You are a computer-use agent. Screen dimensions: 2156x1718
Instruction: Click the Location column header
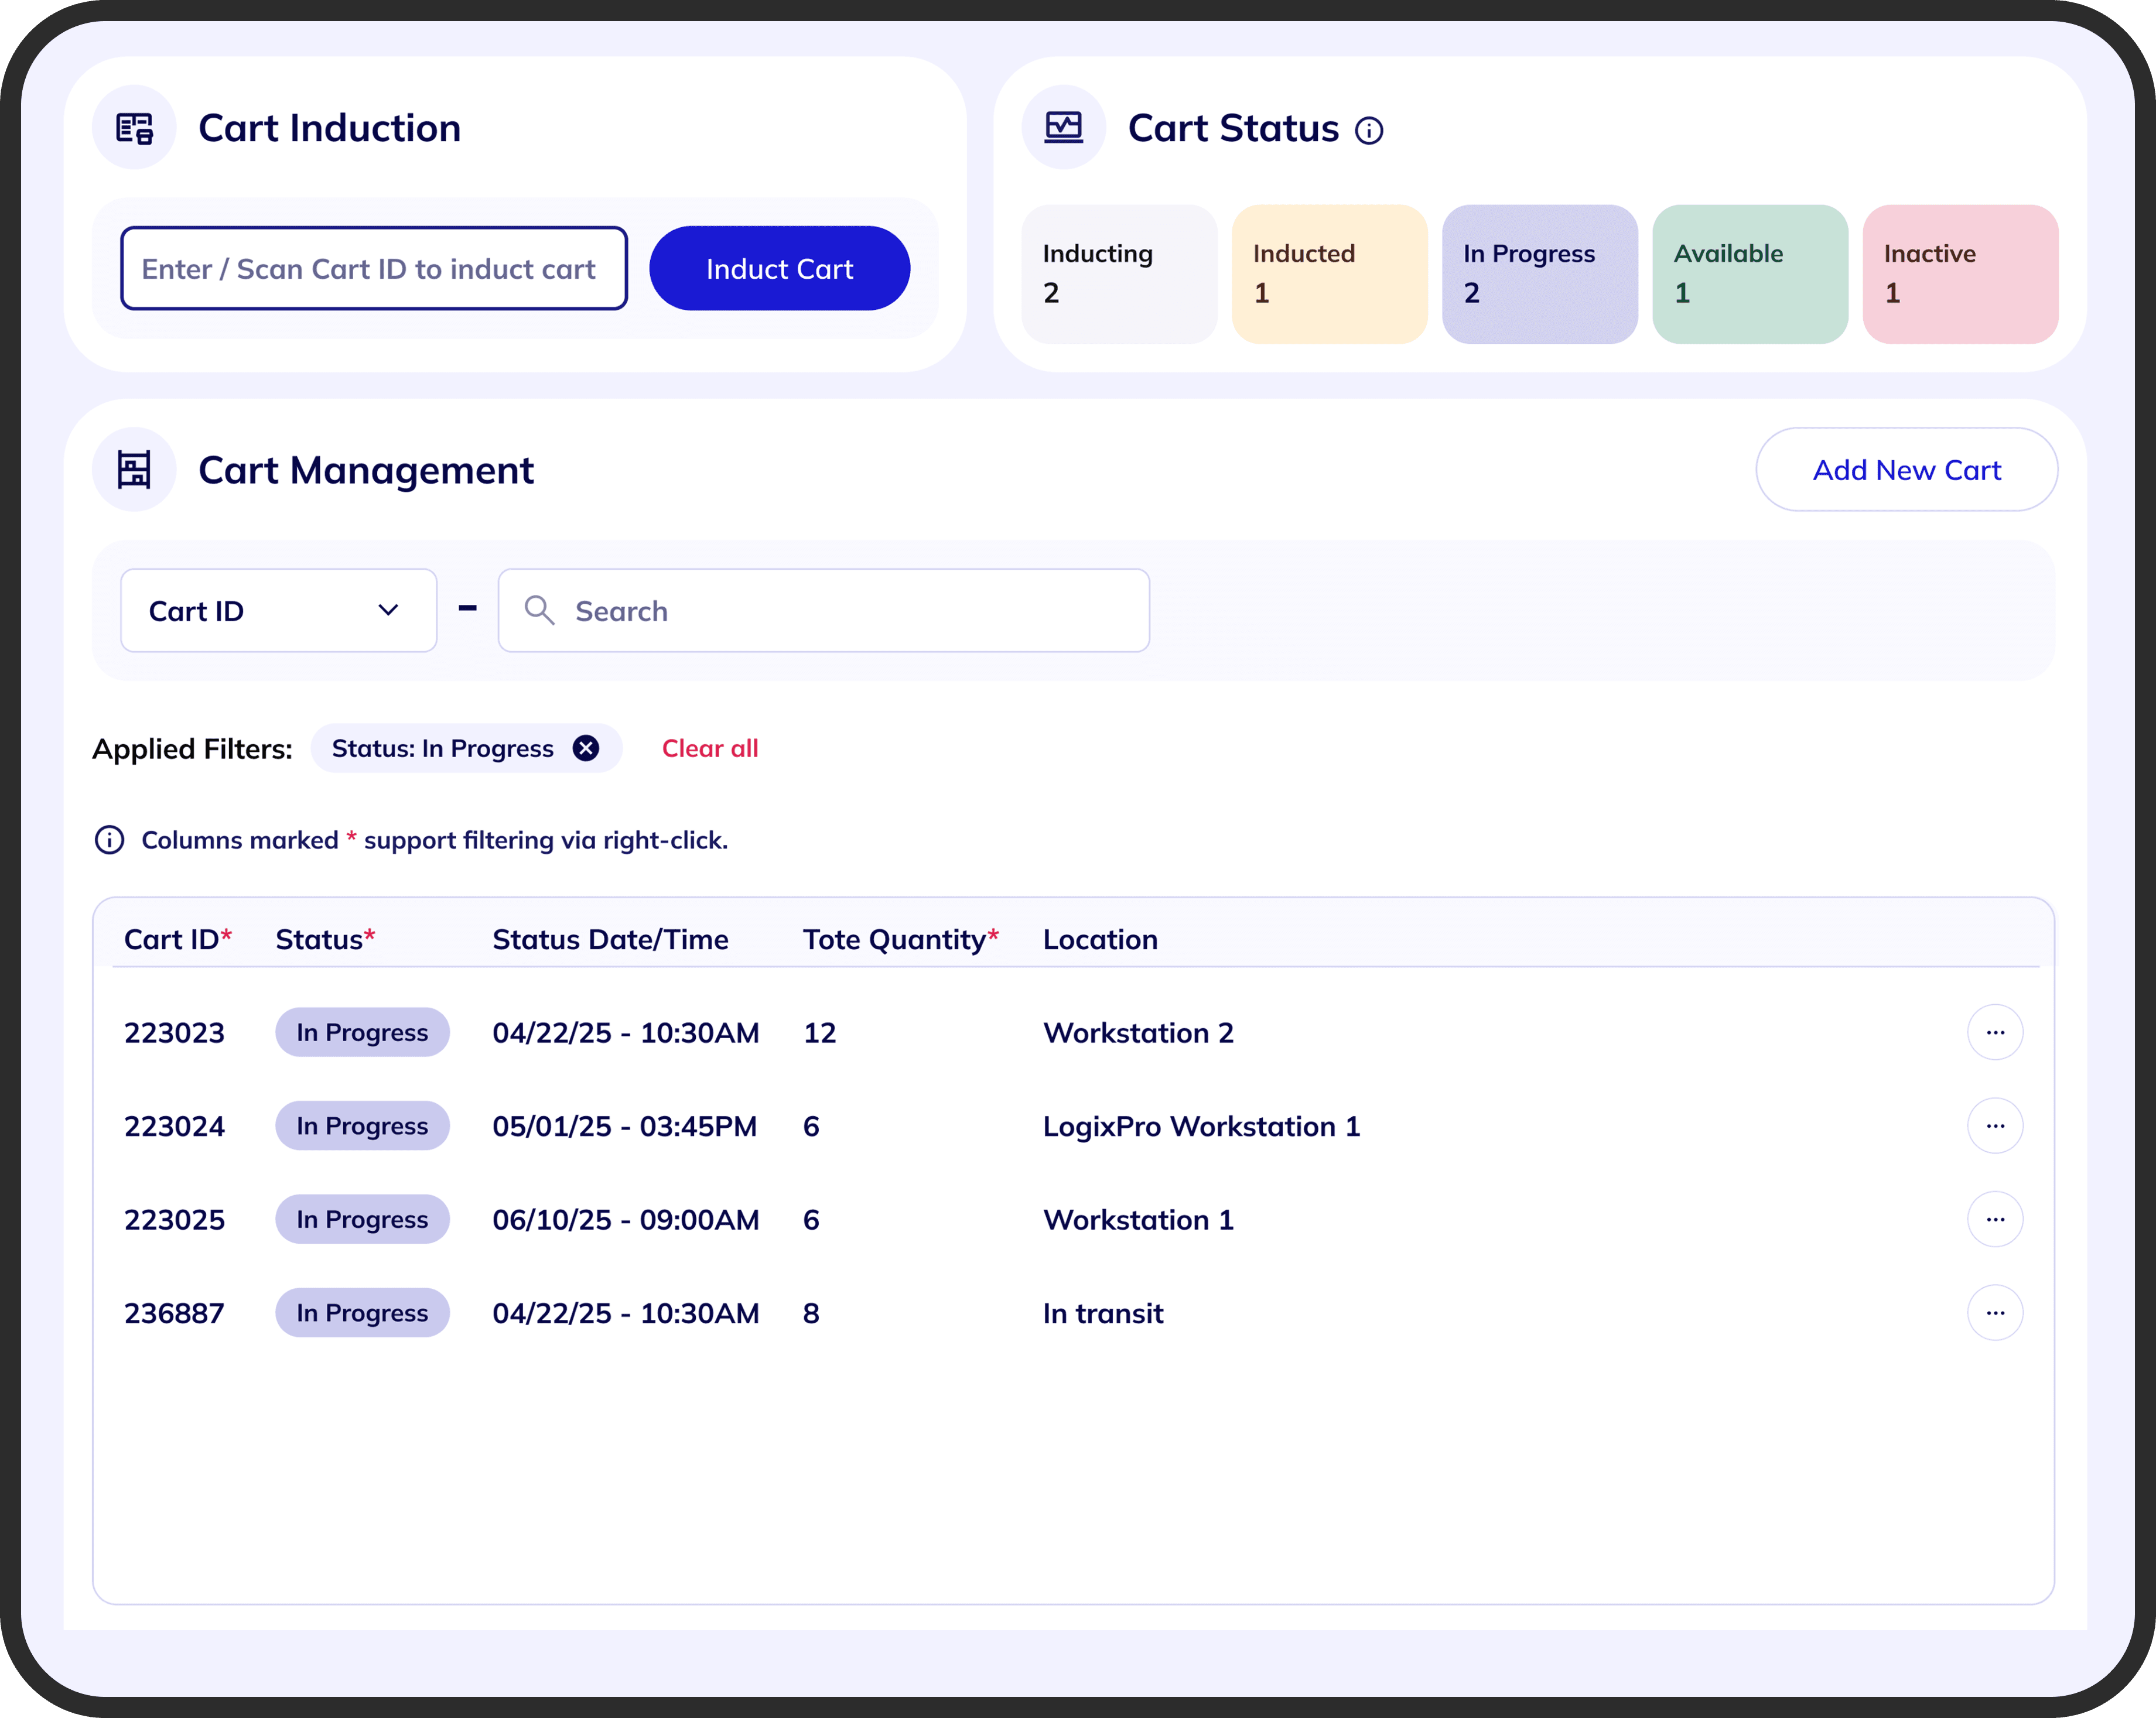[x=1100, y=939]
